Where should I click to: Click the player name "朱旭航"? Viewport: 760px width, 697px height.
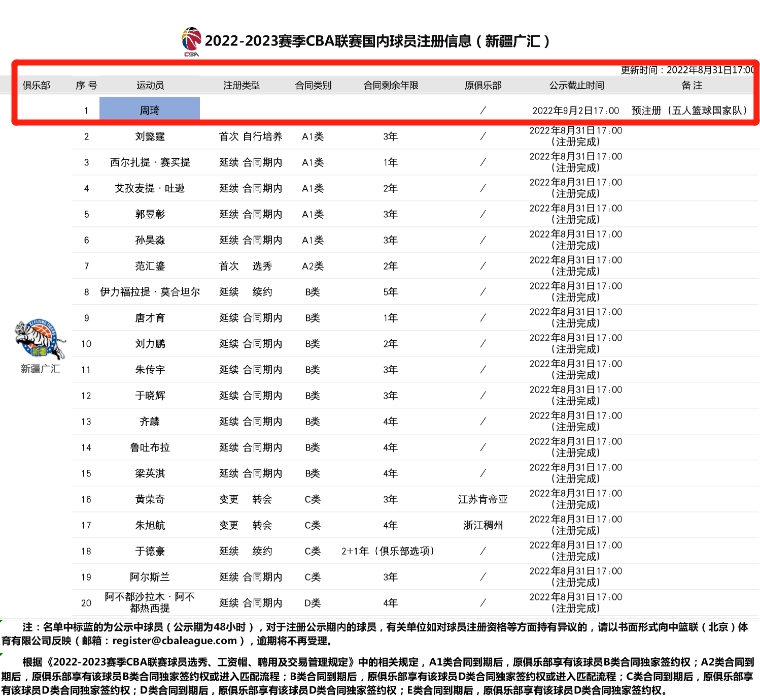pyautogui.click(x=150, y=525)
